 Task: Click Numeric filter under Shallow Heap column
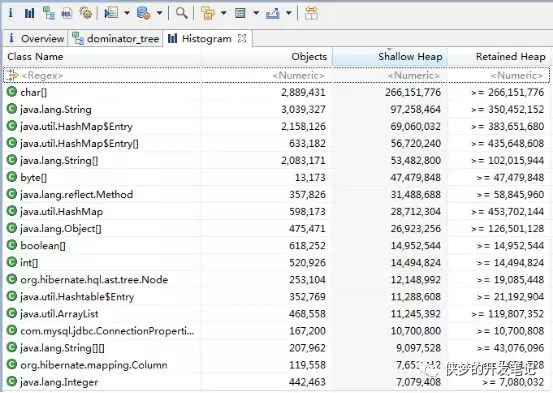(414, 75)
